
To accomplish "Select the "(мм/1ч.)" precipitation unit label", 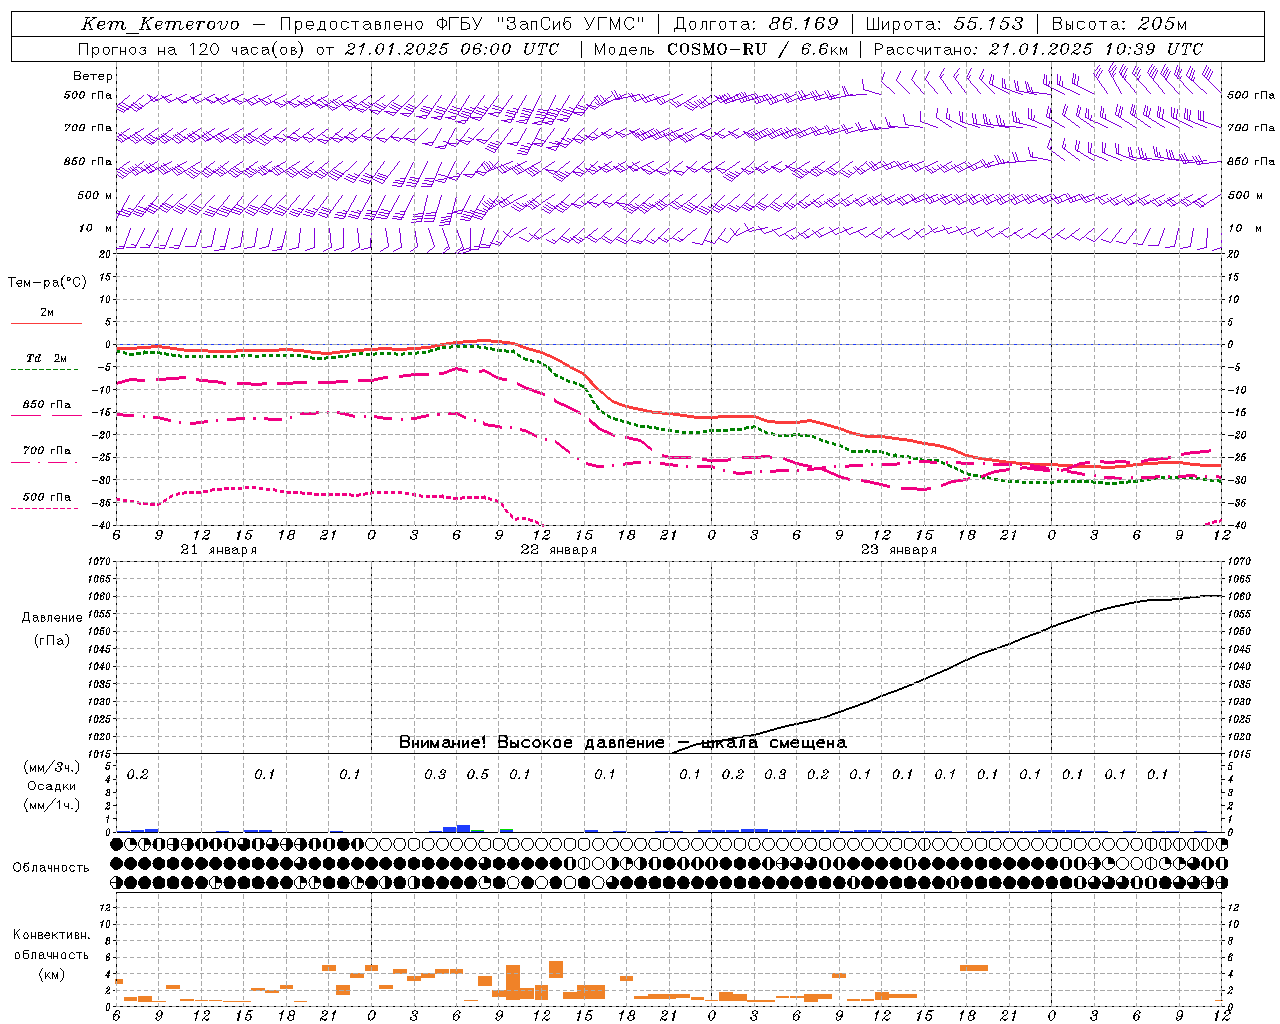I will pos(52,805).
